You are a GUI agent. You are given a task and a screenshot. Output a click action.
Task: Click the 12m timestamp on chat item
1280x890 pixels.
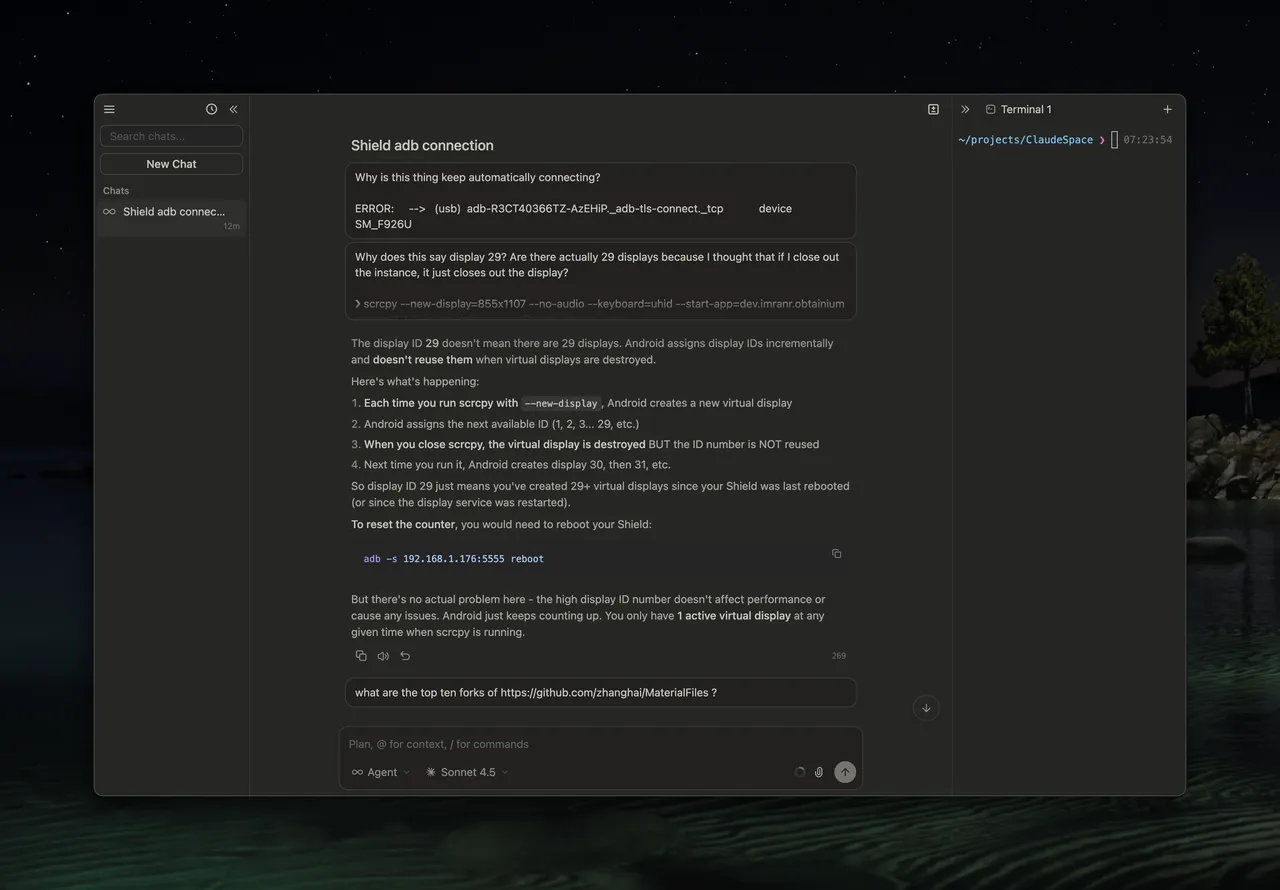click(x=231, y=227)
